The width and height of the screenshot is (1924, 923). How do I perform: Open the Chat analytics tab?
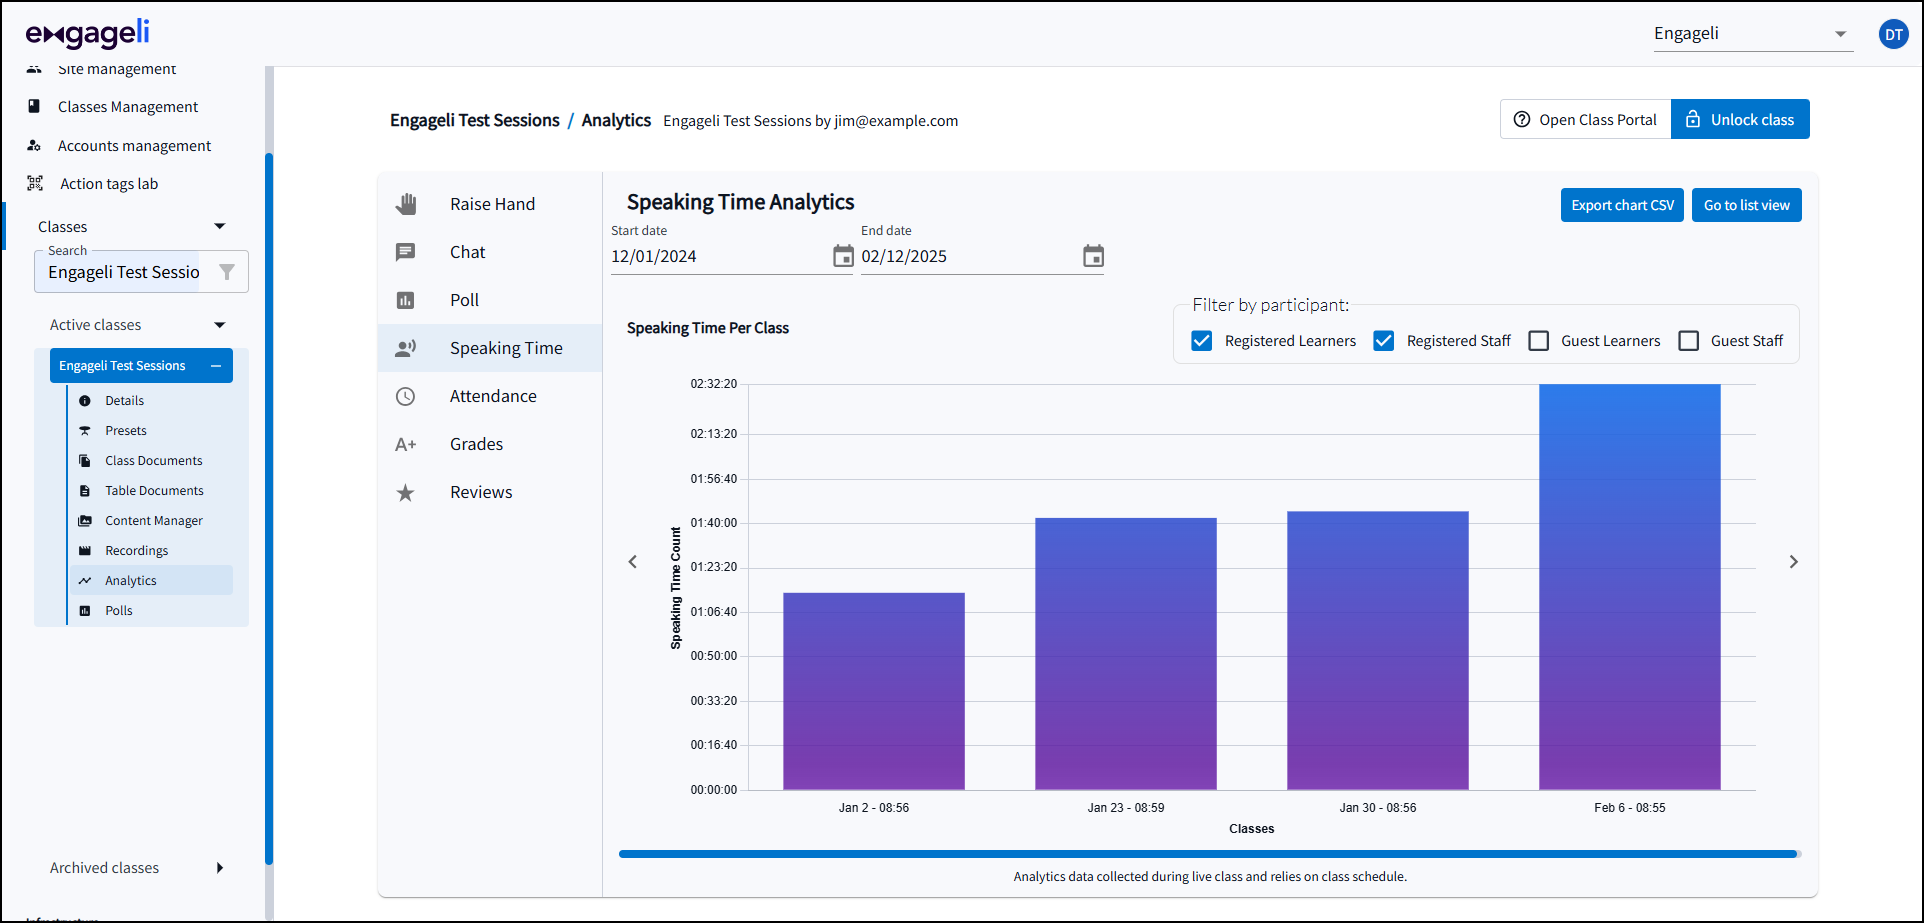[490, 252]
